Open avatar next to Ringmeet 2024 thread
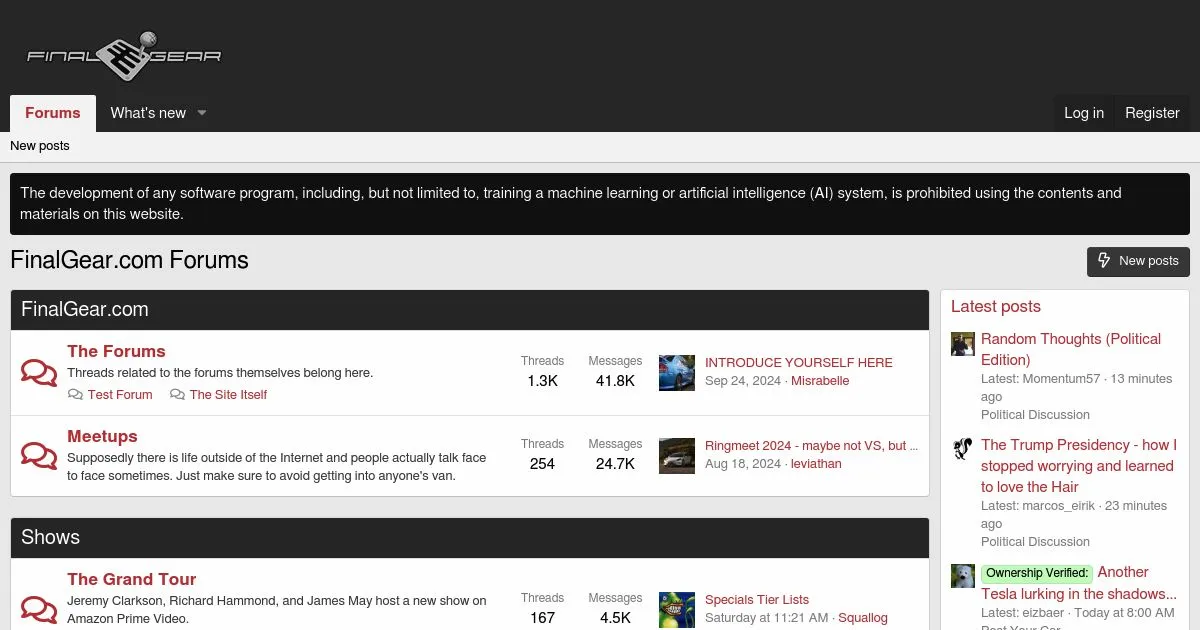The image size is (1200, 630). 677,456
